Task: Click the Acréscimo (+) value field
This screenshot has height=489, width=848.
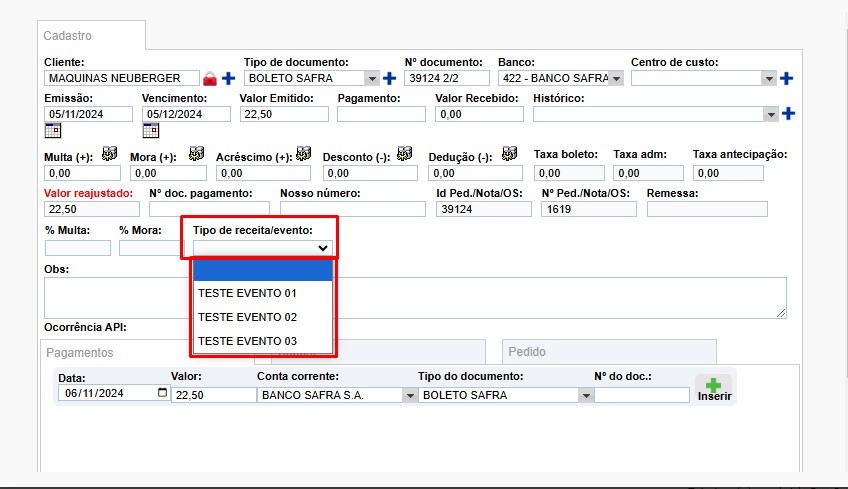Action: pyautogui.click(x=263, y=173)
